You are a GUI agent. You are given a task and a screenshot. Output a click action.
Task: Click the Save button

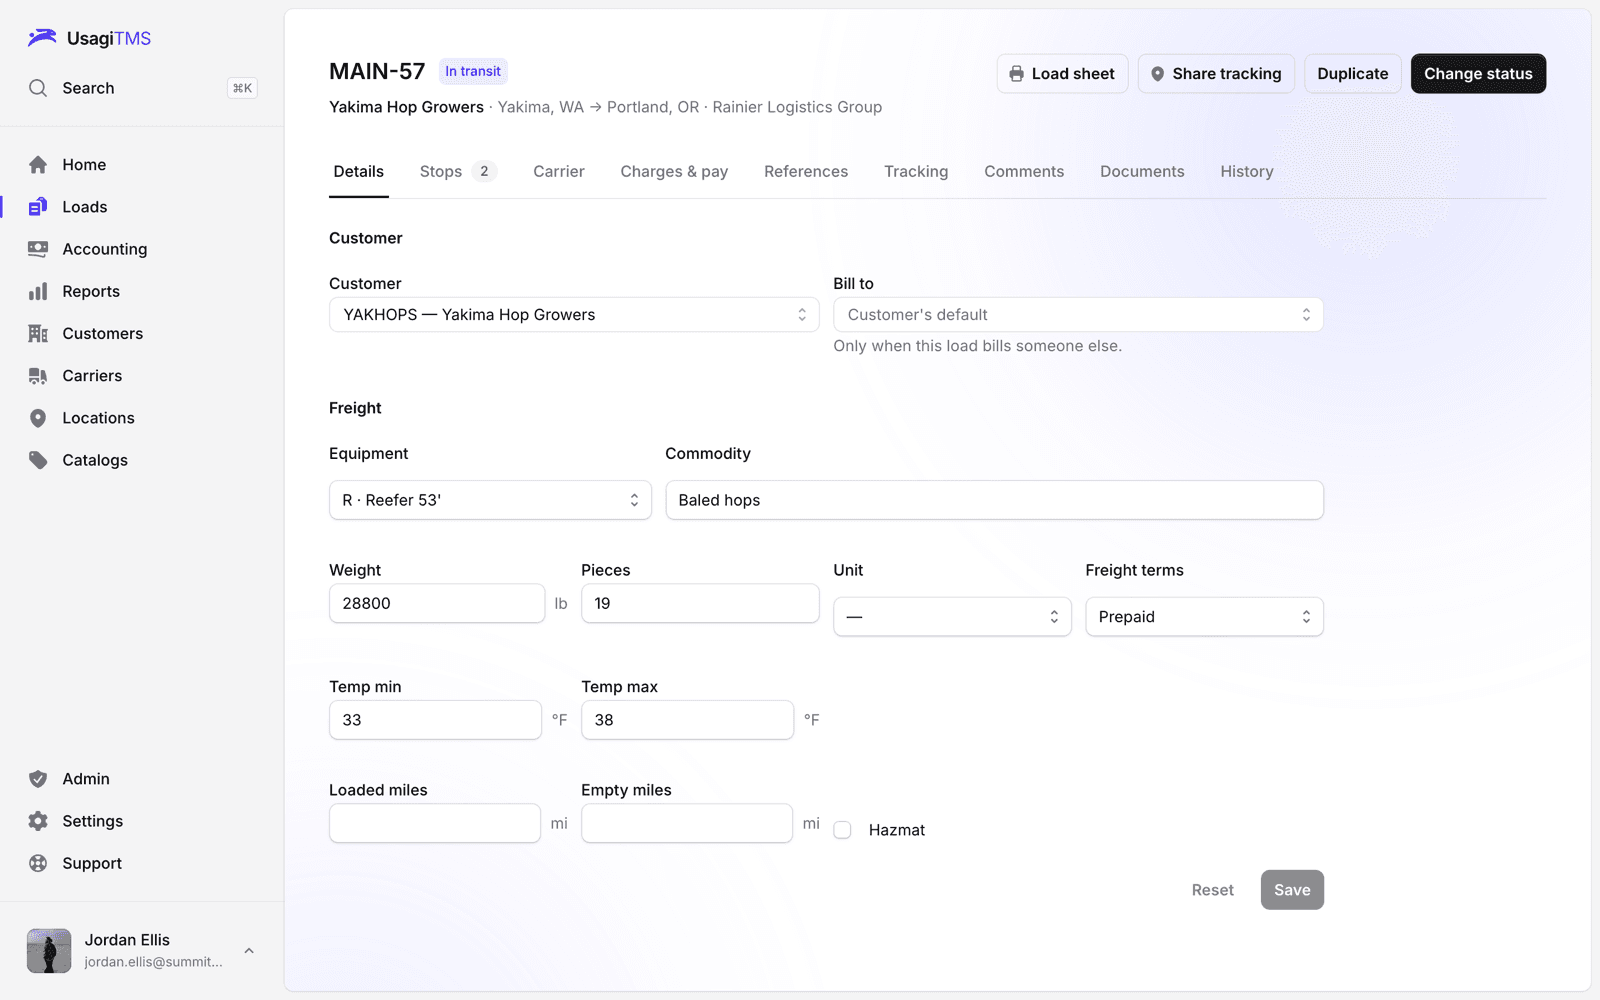tap(1292, 890)
